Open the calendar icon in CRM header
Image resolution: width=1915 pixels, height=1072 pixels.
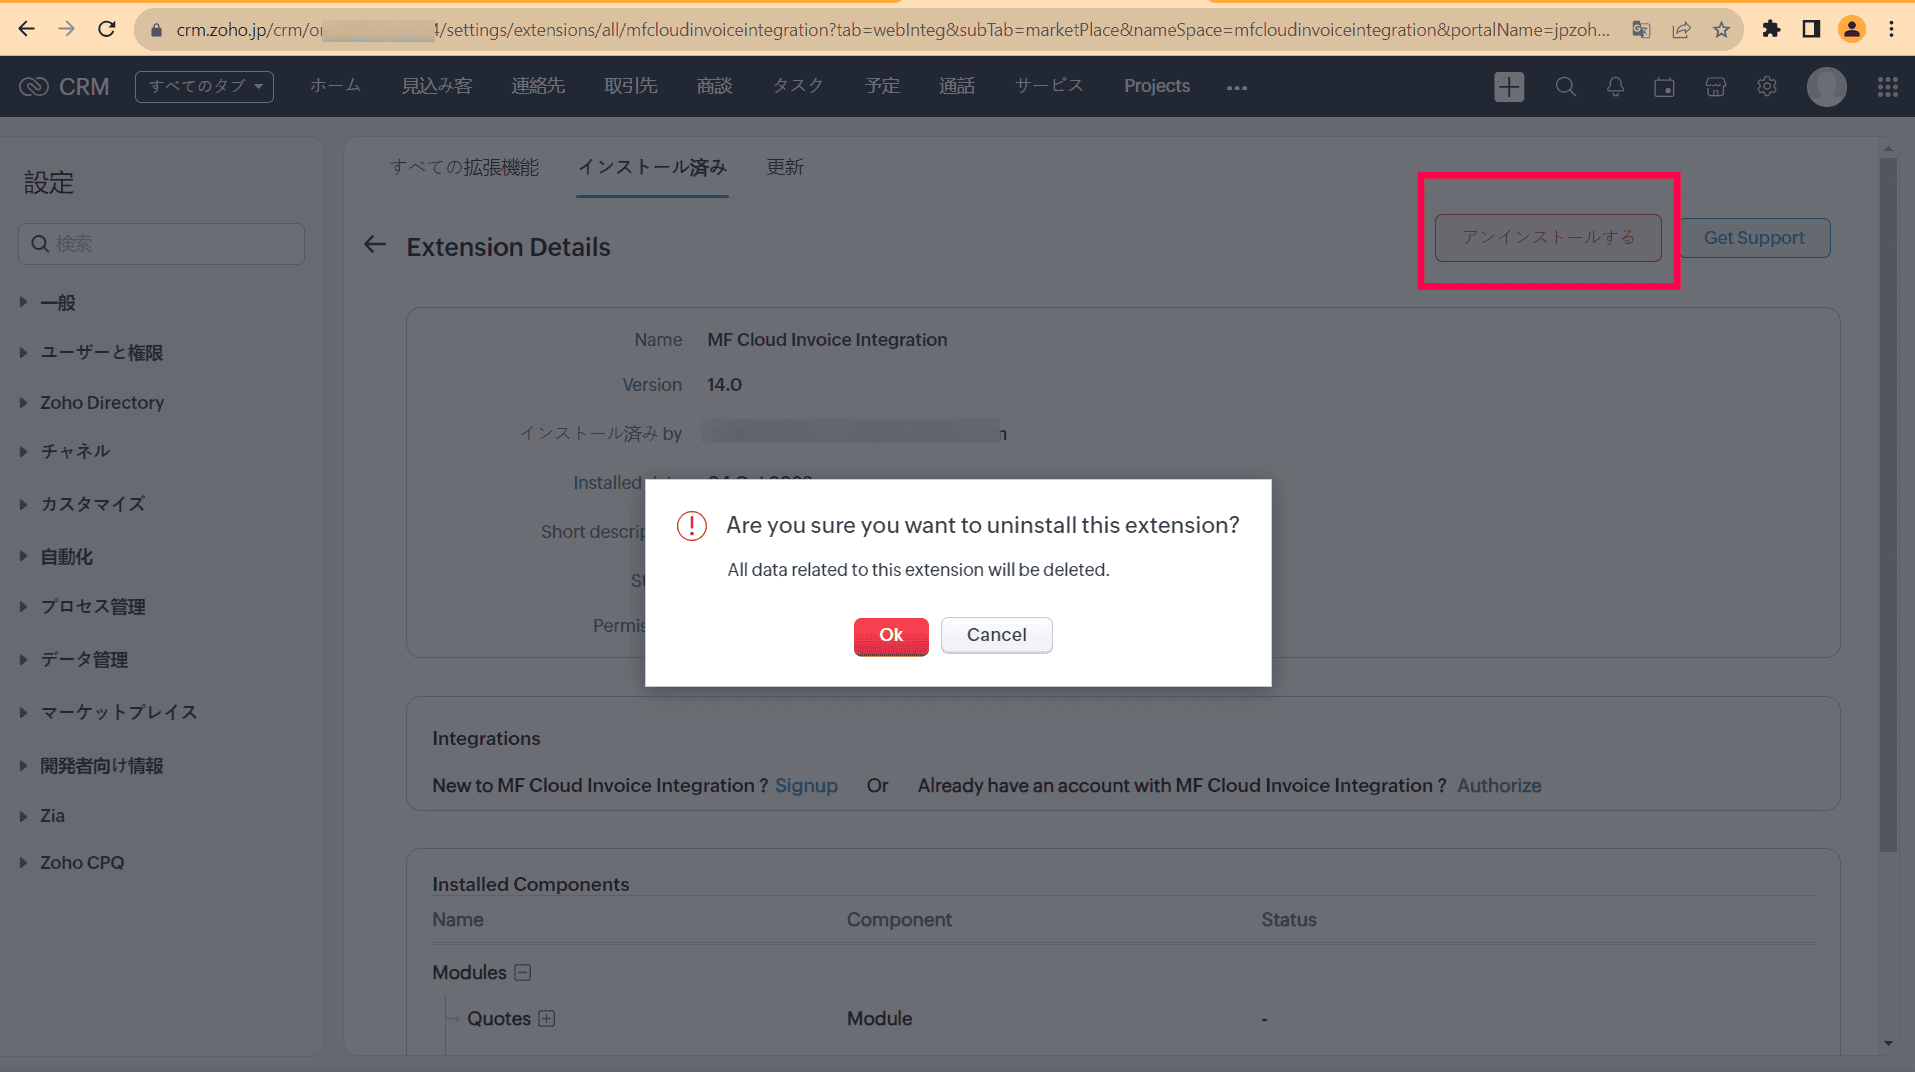(1664, 87)
